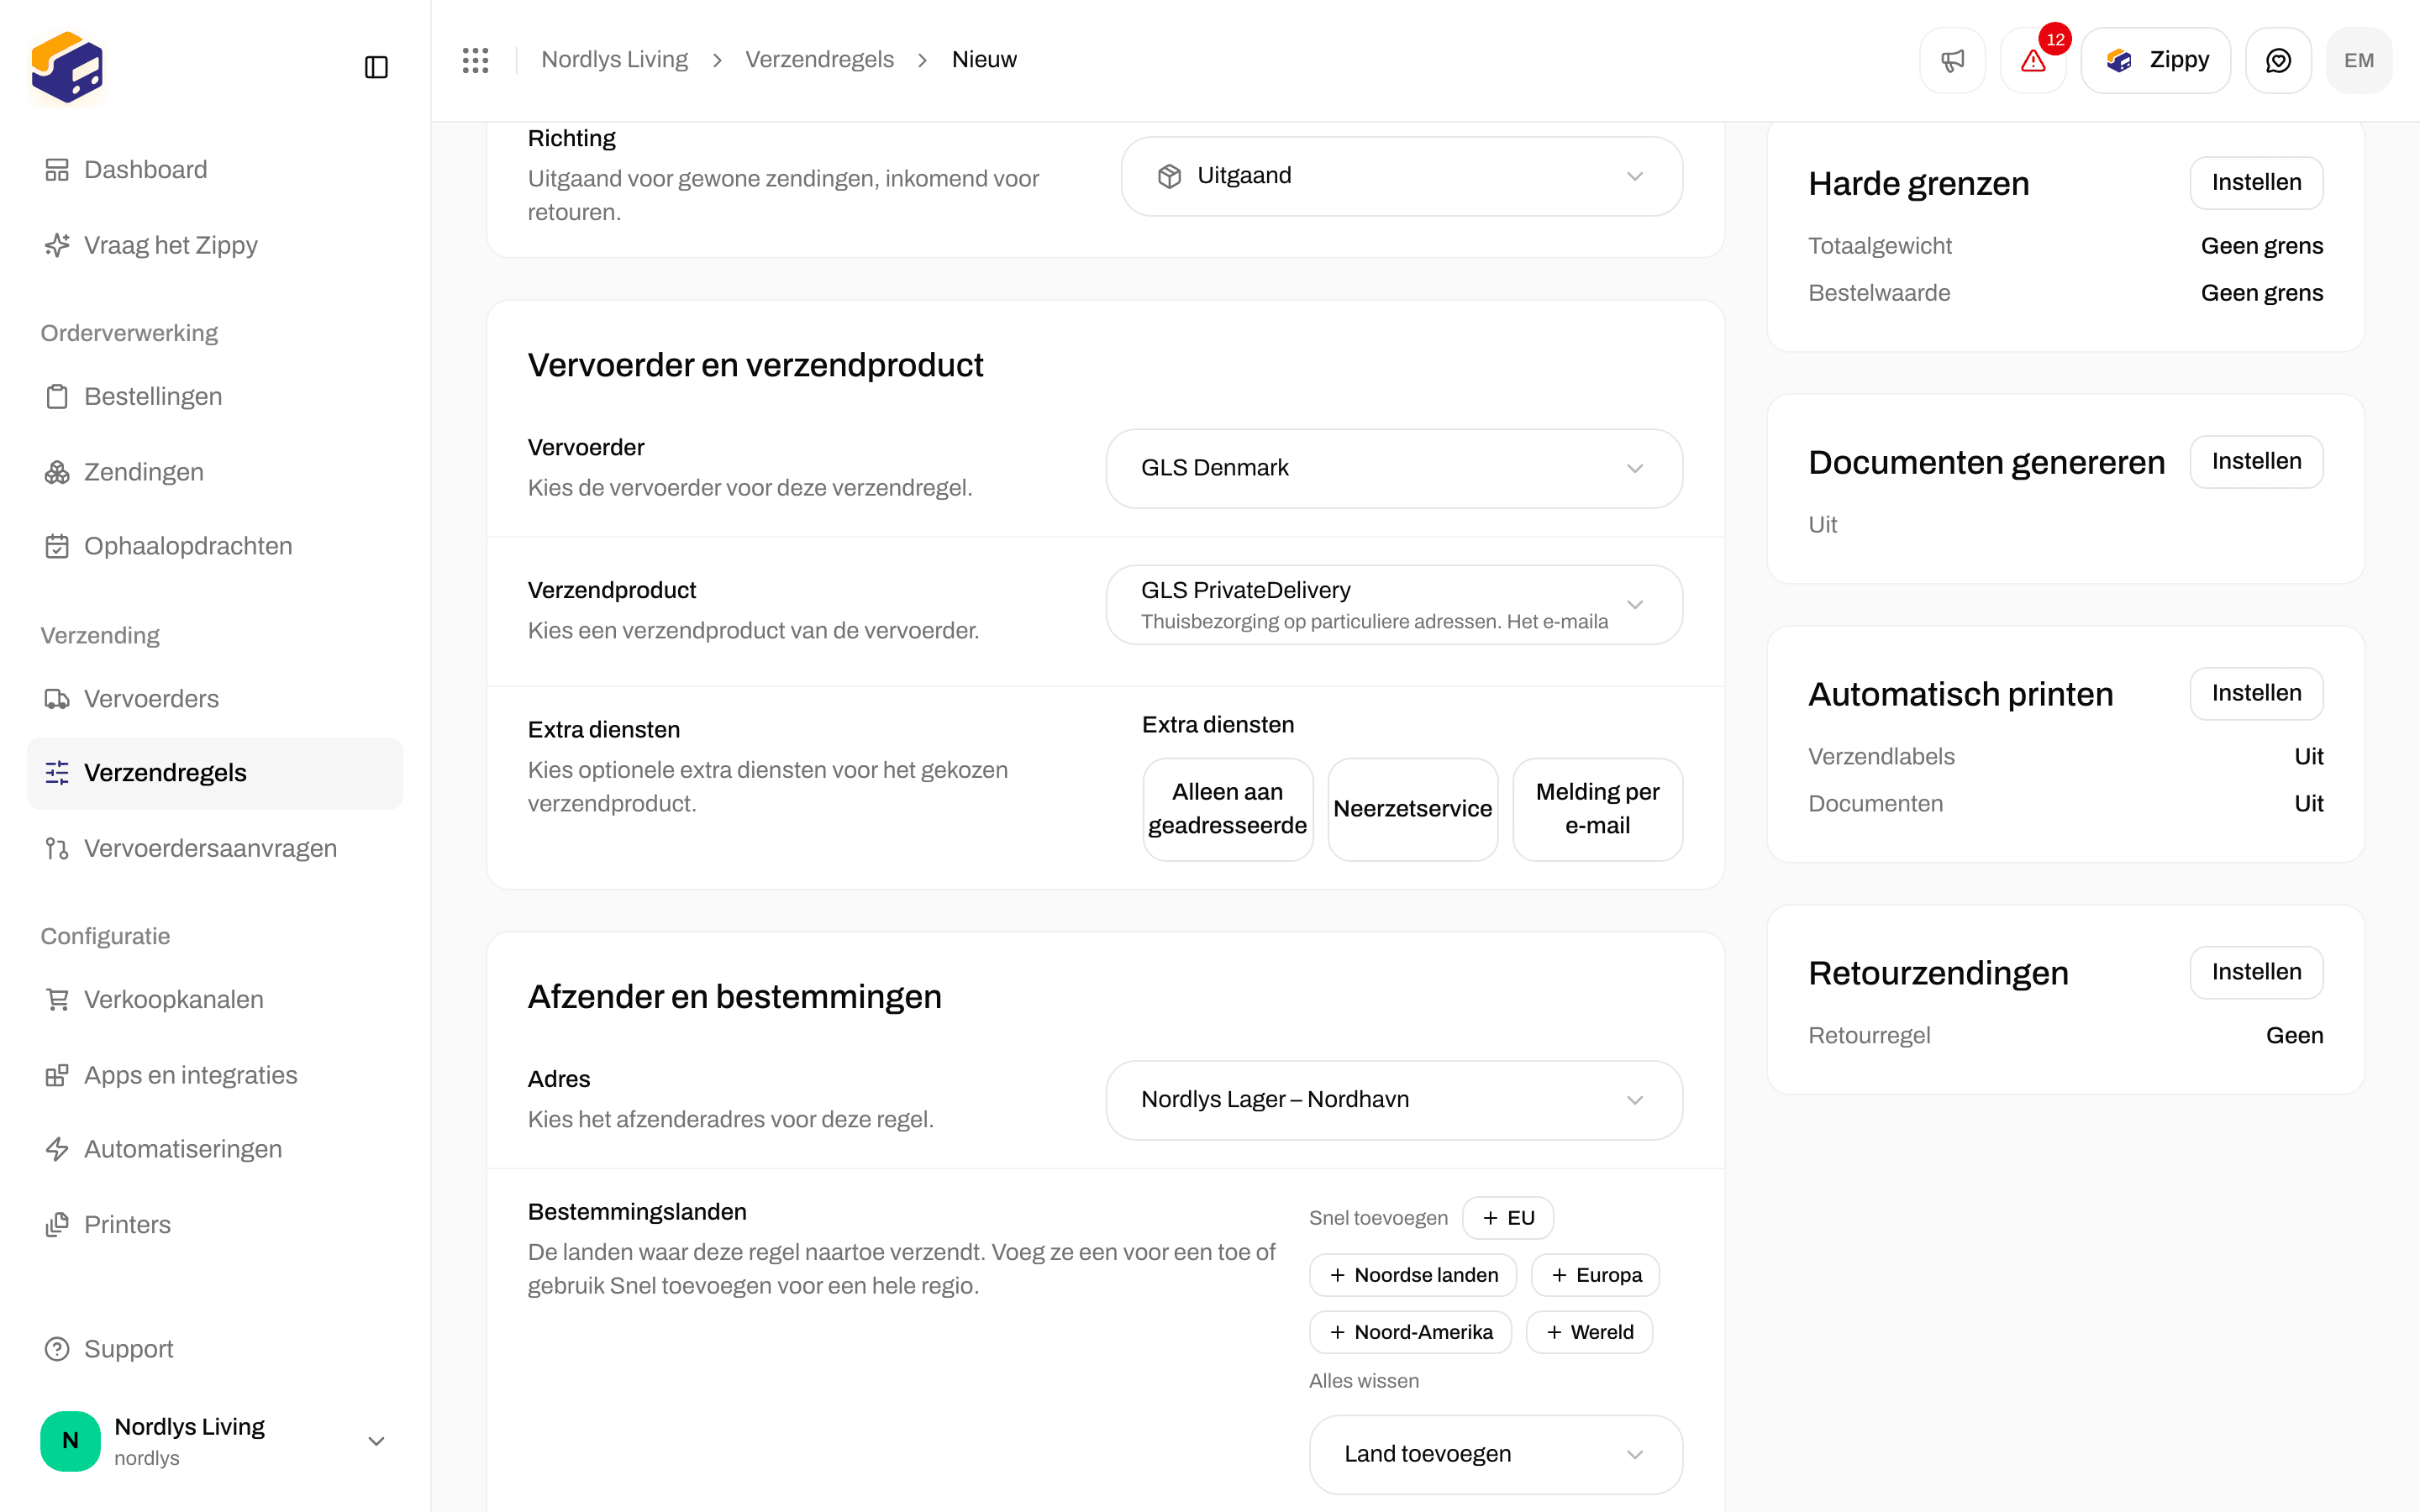Viewport: 2420px width, 1512px height.
Task: Open Ophaalopdrachten from sidebar
Action: [215, 546]
